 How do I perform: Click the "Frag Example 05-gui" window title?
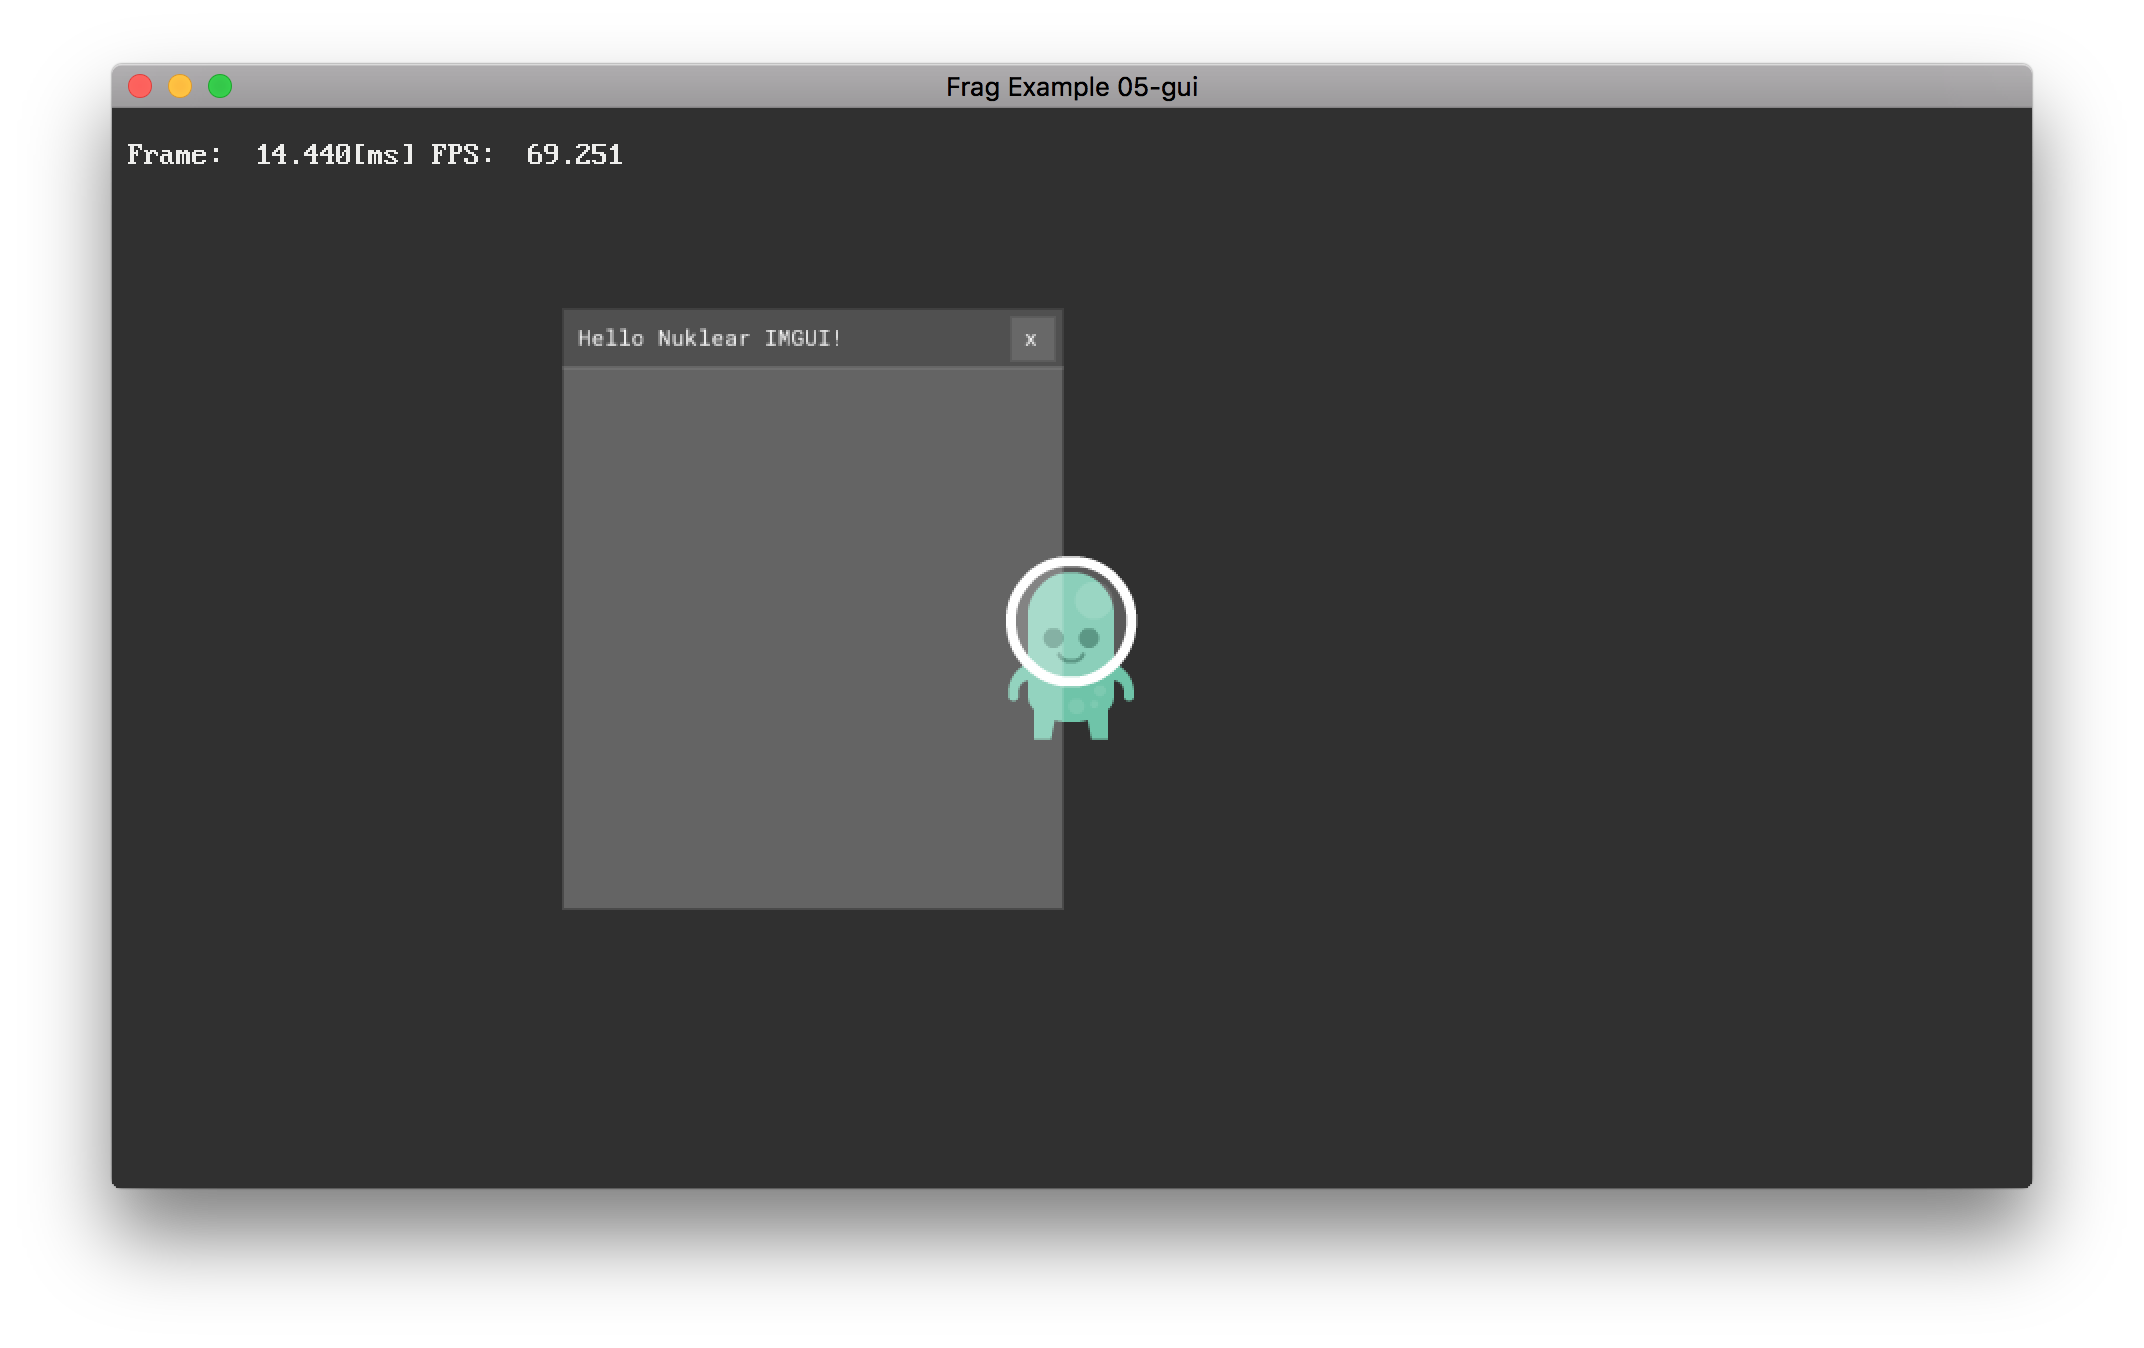(1071, 87)
